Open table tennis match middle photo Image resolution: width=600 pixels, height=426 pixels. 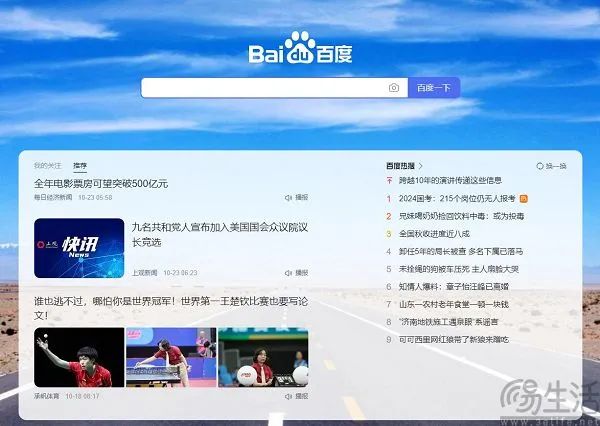171,357
